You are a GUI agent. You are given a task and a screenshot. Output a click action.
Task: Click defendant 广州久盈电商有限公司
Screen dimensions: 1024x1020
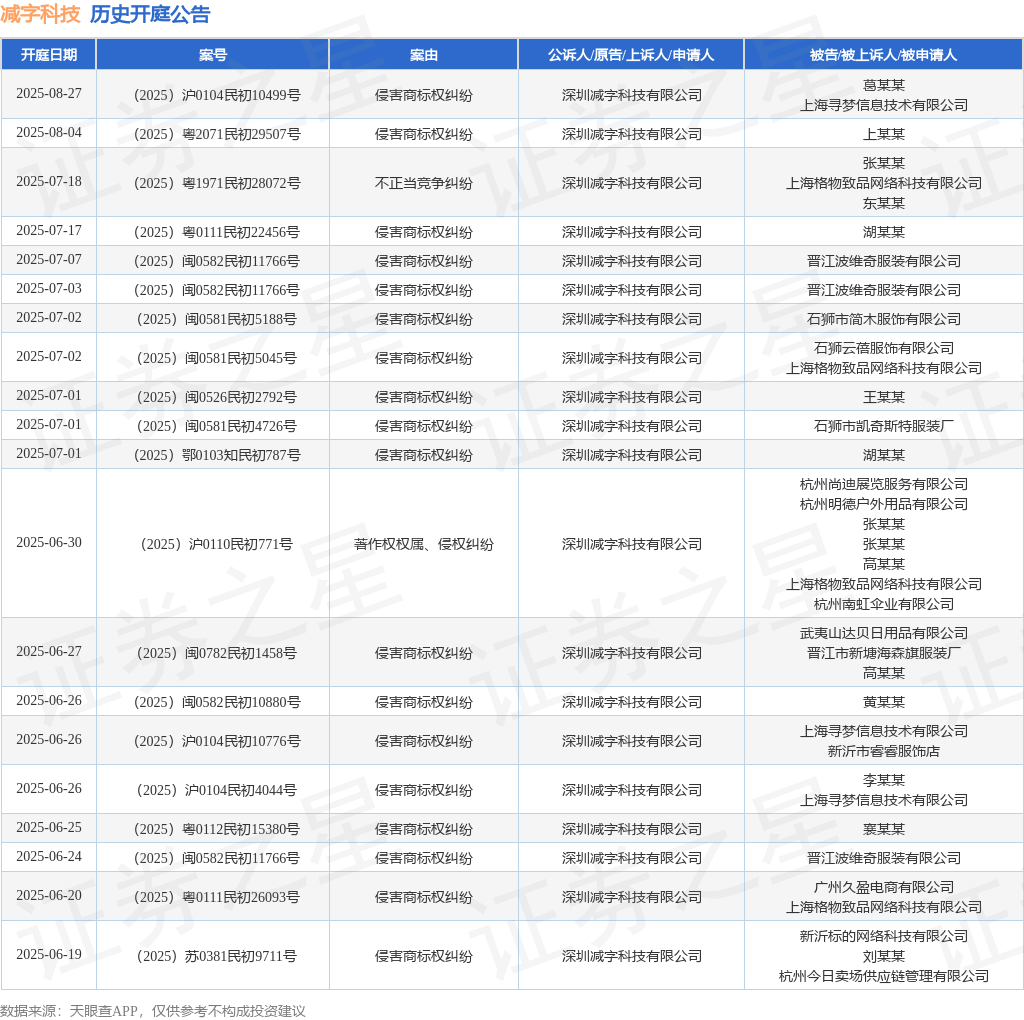884,887
